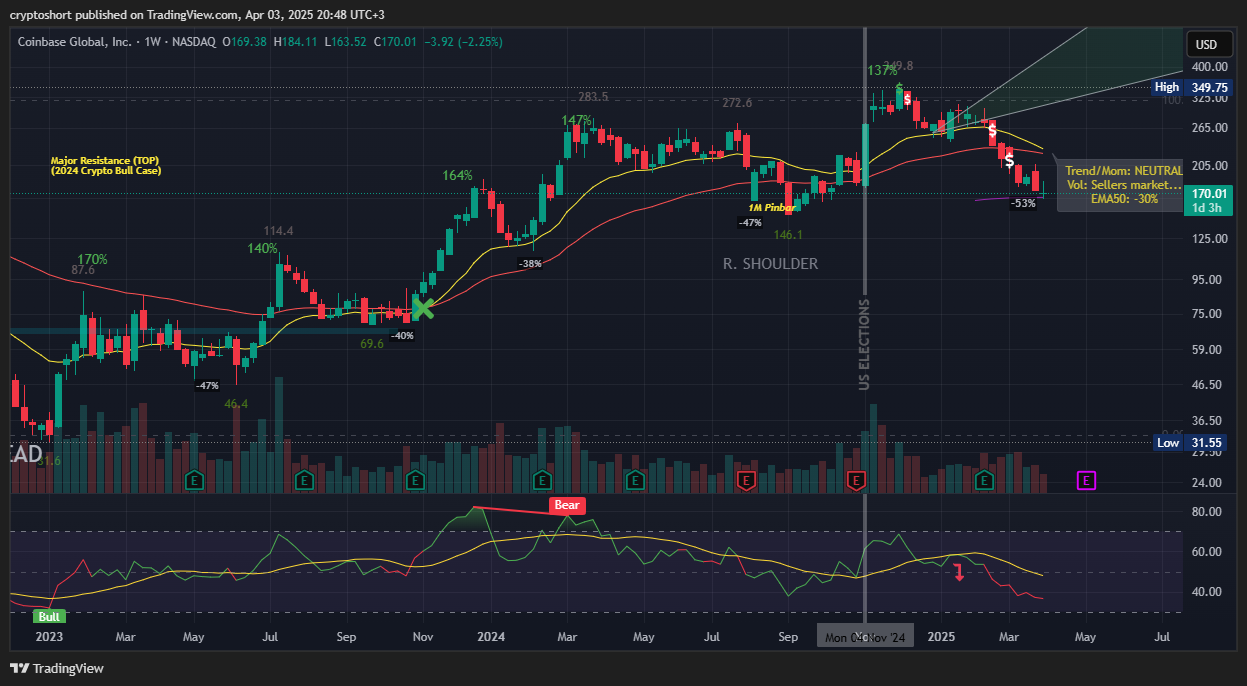Click the 147% gain label
The height and width of the screenshot is (686, 1247).
tap(576, 120)
